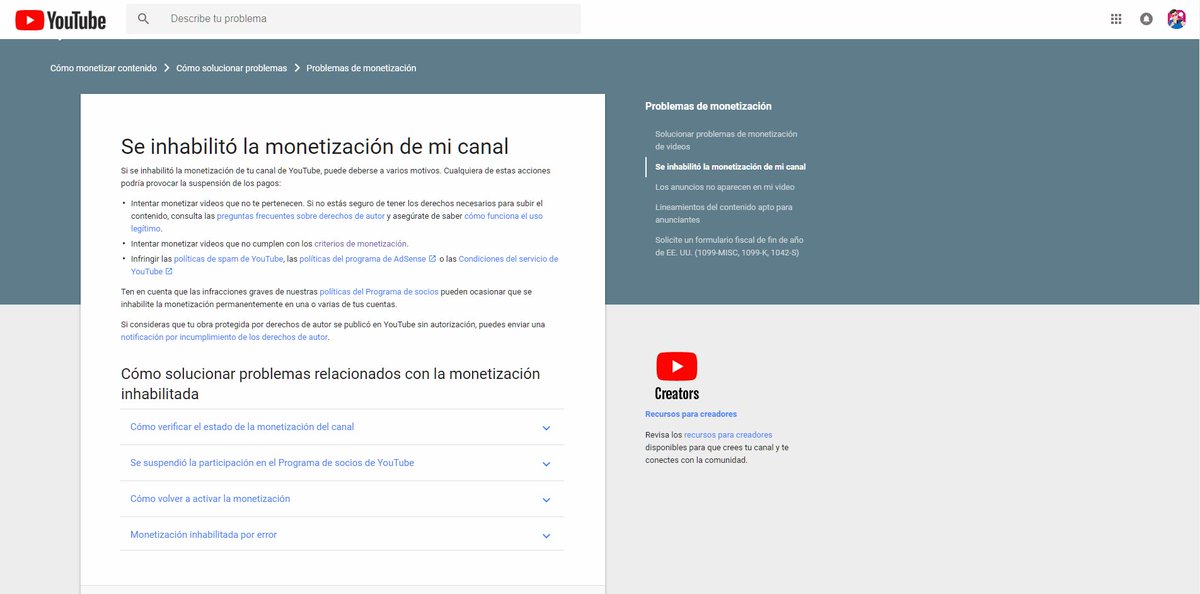The width and height of the screenshot is (1200, 594).
Task: Go to 'Cómo monetizar contenido' breadcrumb
Action: [x=103, y=68]
